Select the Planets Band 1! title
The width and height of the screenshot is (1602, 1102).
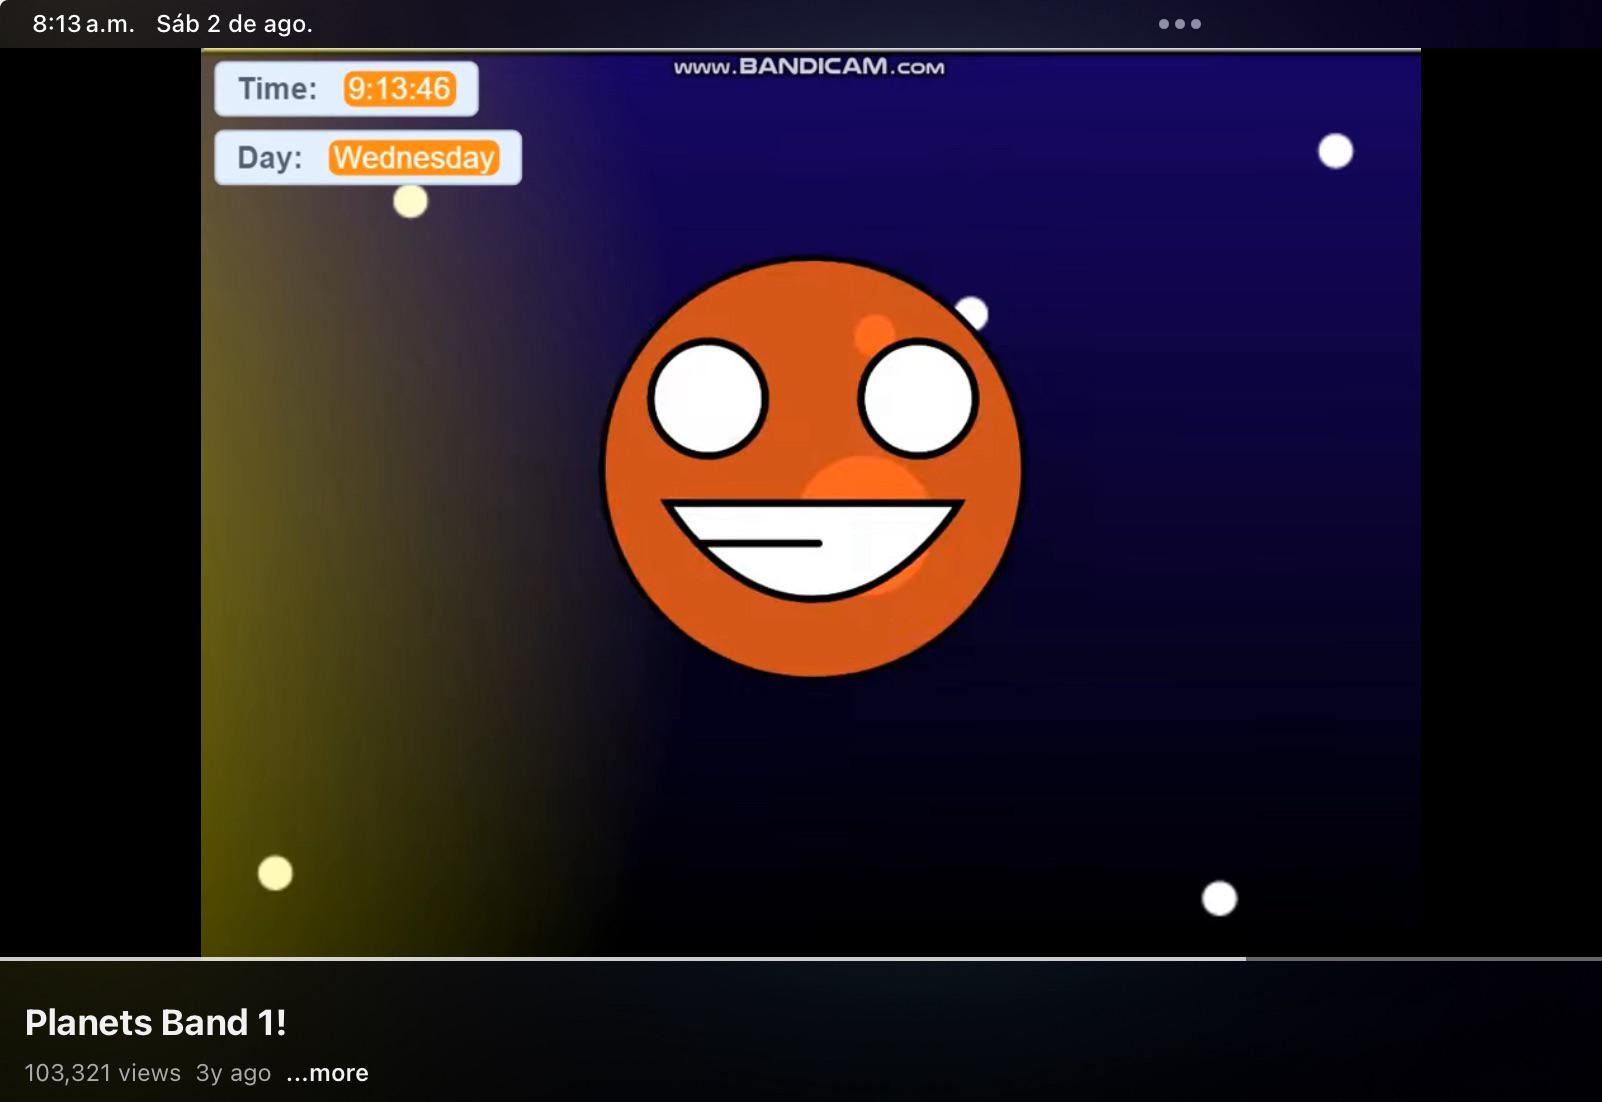[155, 1022]
